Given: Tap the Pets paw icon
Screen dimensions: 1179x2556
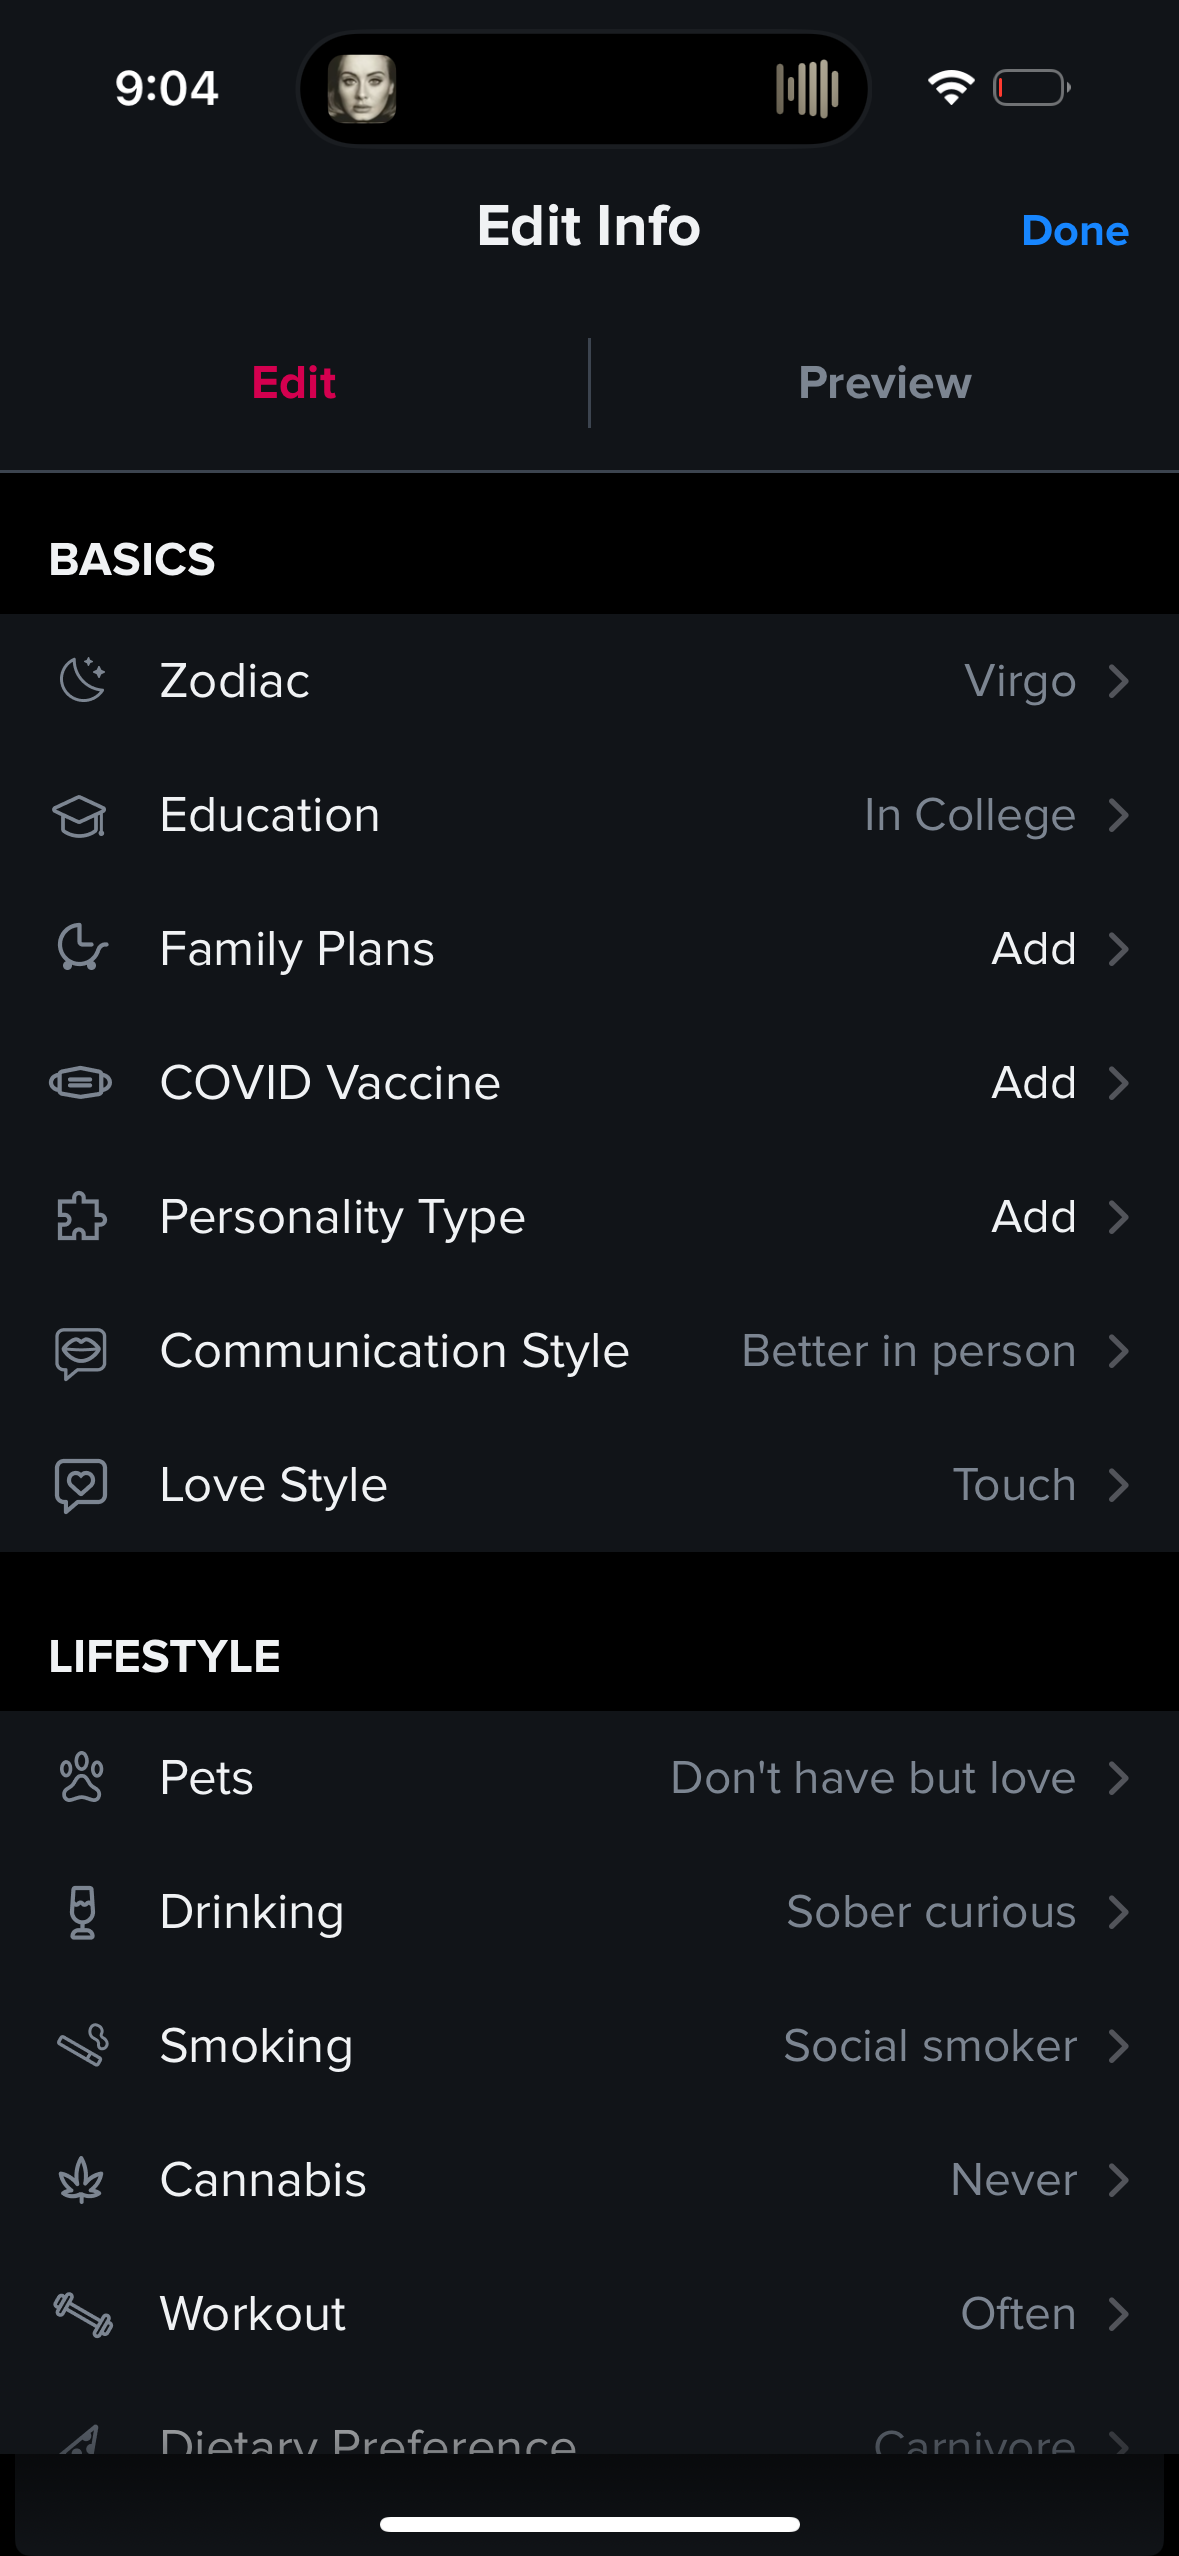Looking at the screenshot, I should click(81, 1778).
